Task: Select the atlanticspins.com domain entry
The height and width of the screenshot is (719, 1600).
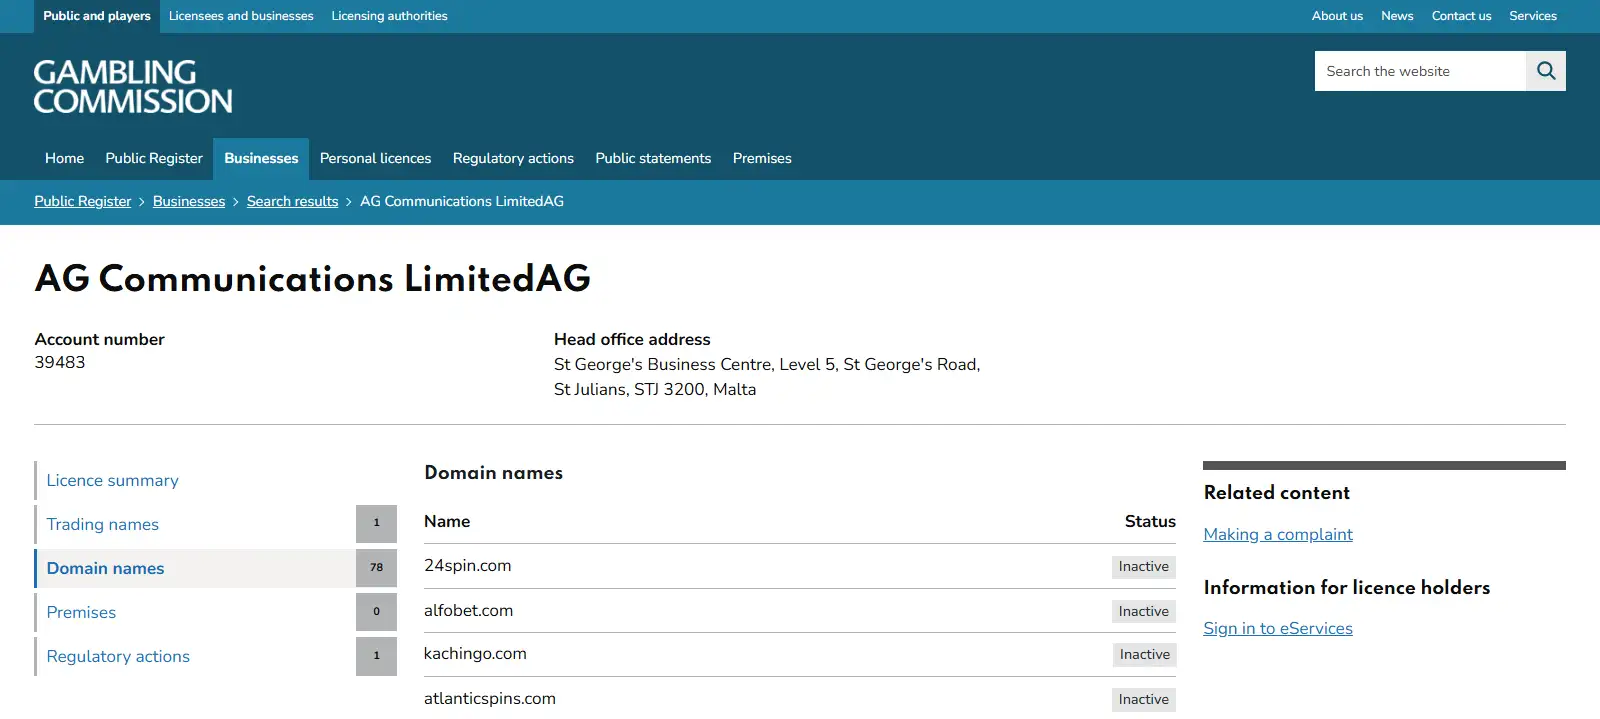Action: pyautogui.click(x=490, y=698)
